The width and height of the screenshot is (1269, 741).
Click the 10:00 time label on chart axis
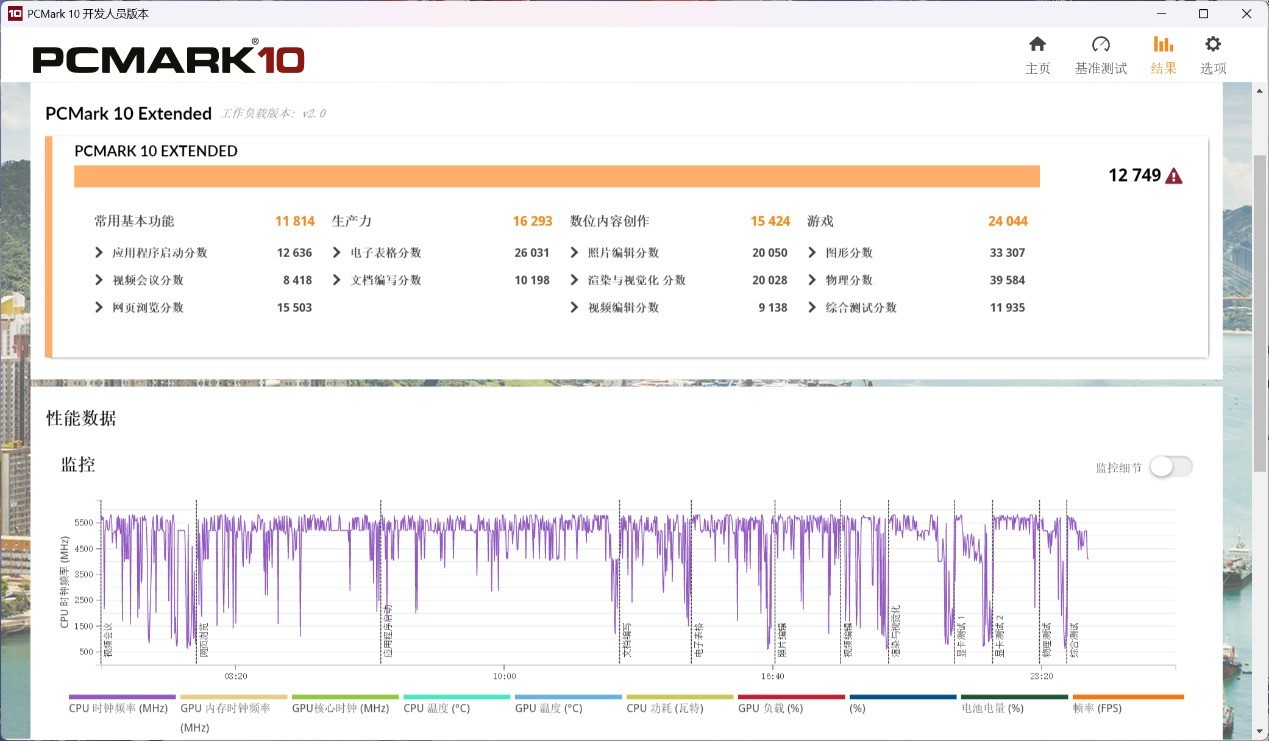tap(503, 676)
